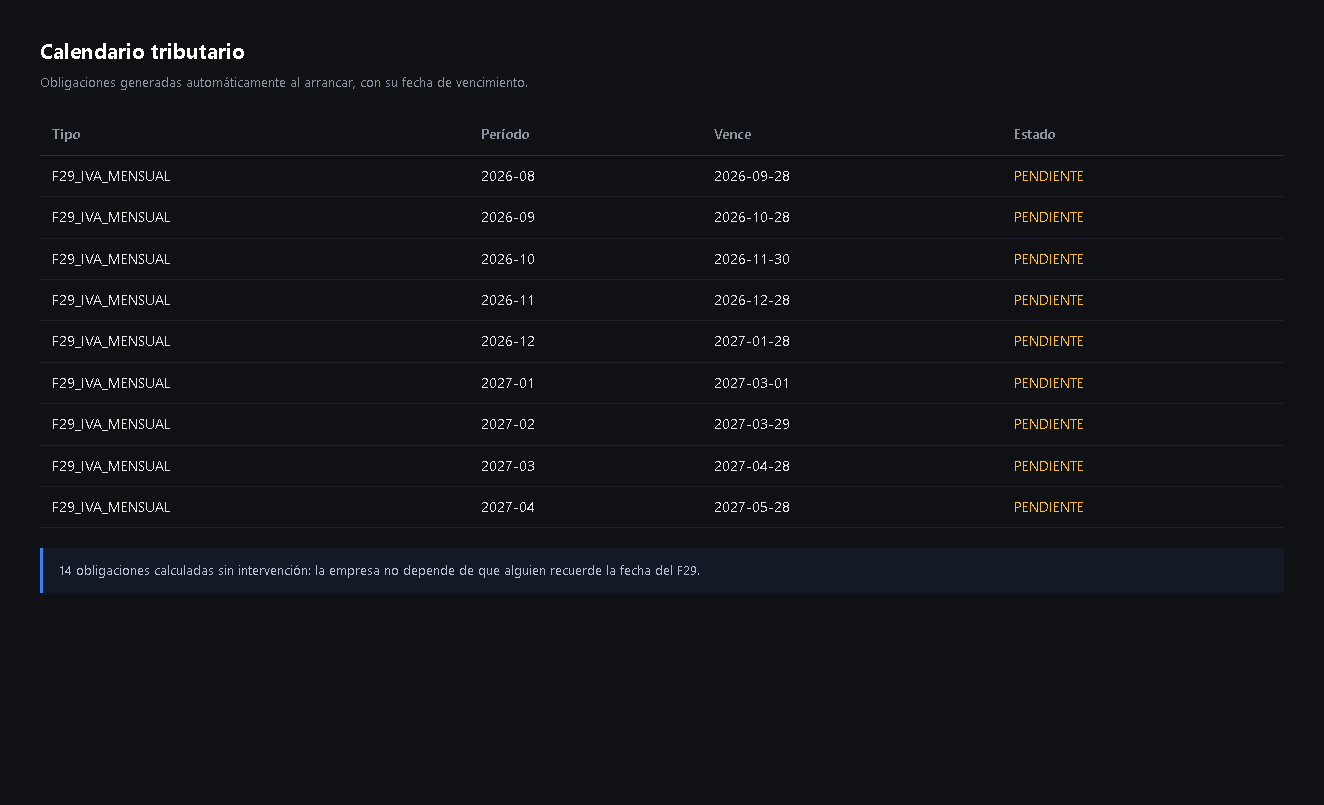Click period cell "2026-10"
Image resolution: width=1324 pixels, height=805 pixels.
tap(508, 259)
